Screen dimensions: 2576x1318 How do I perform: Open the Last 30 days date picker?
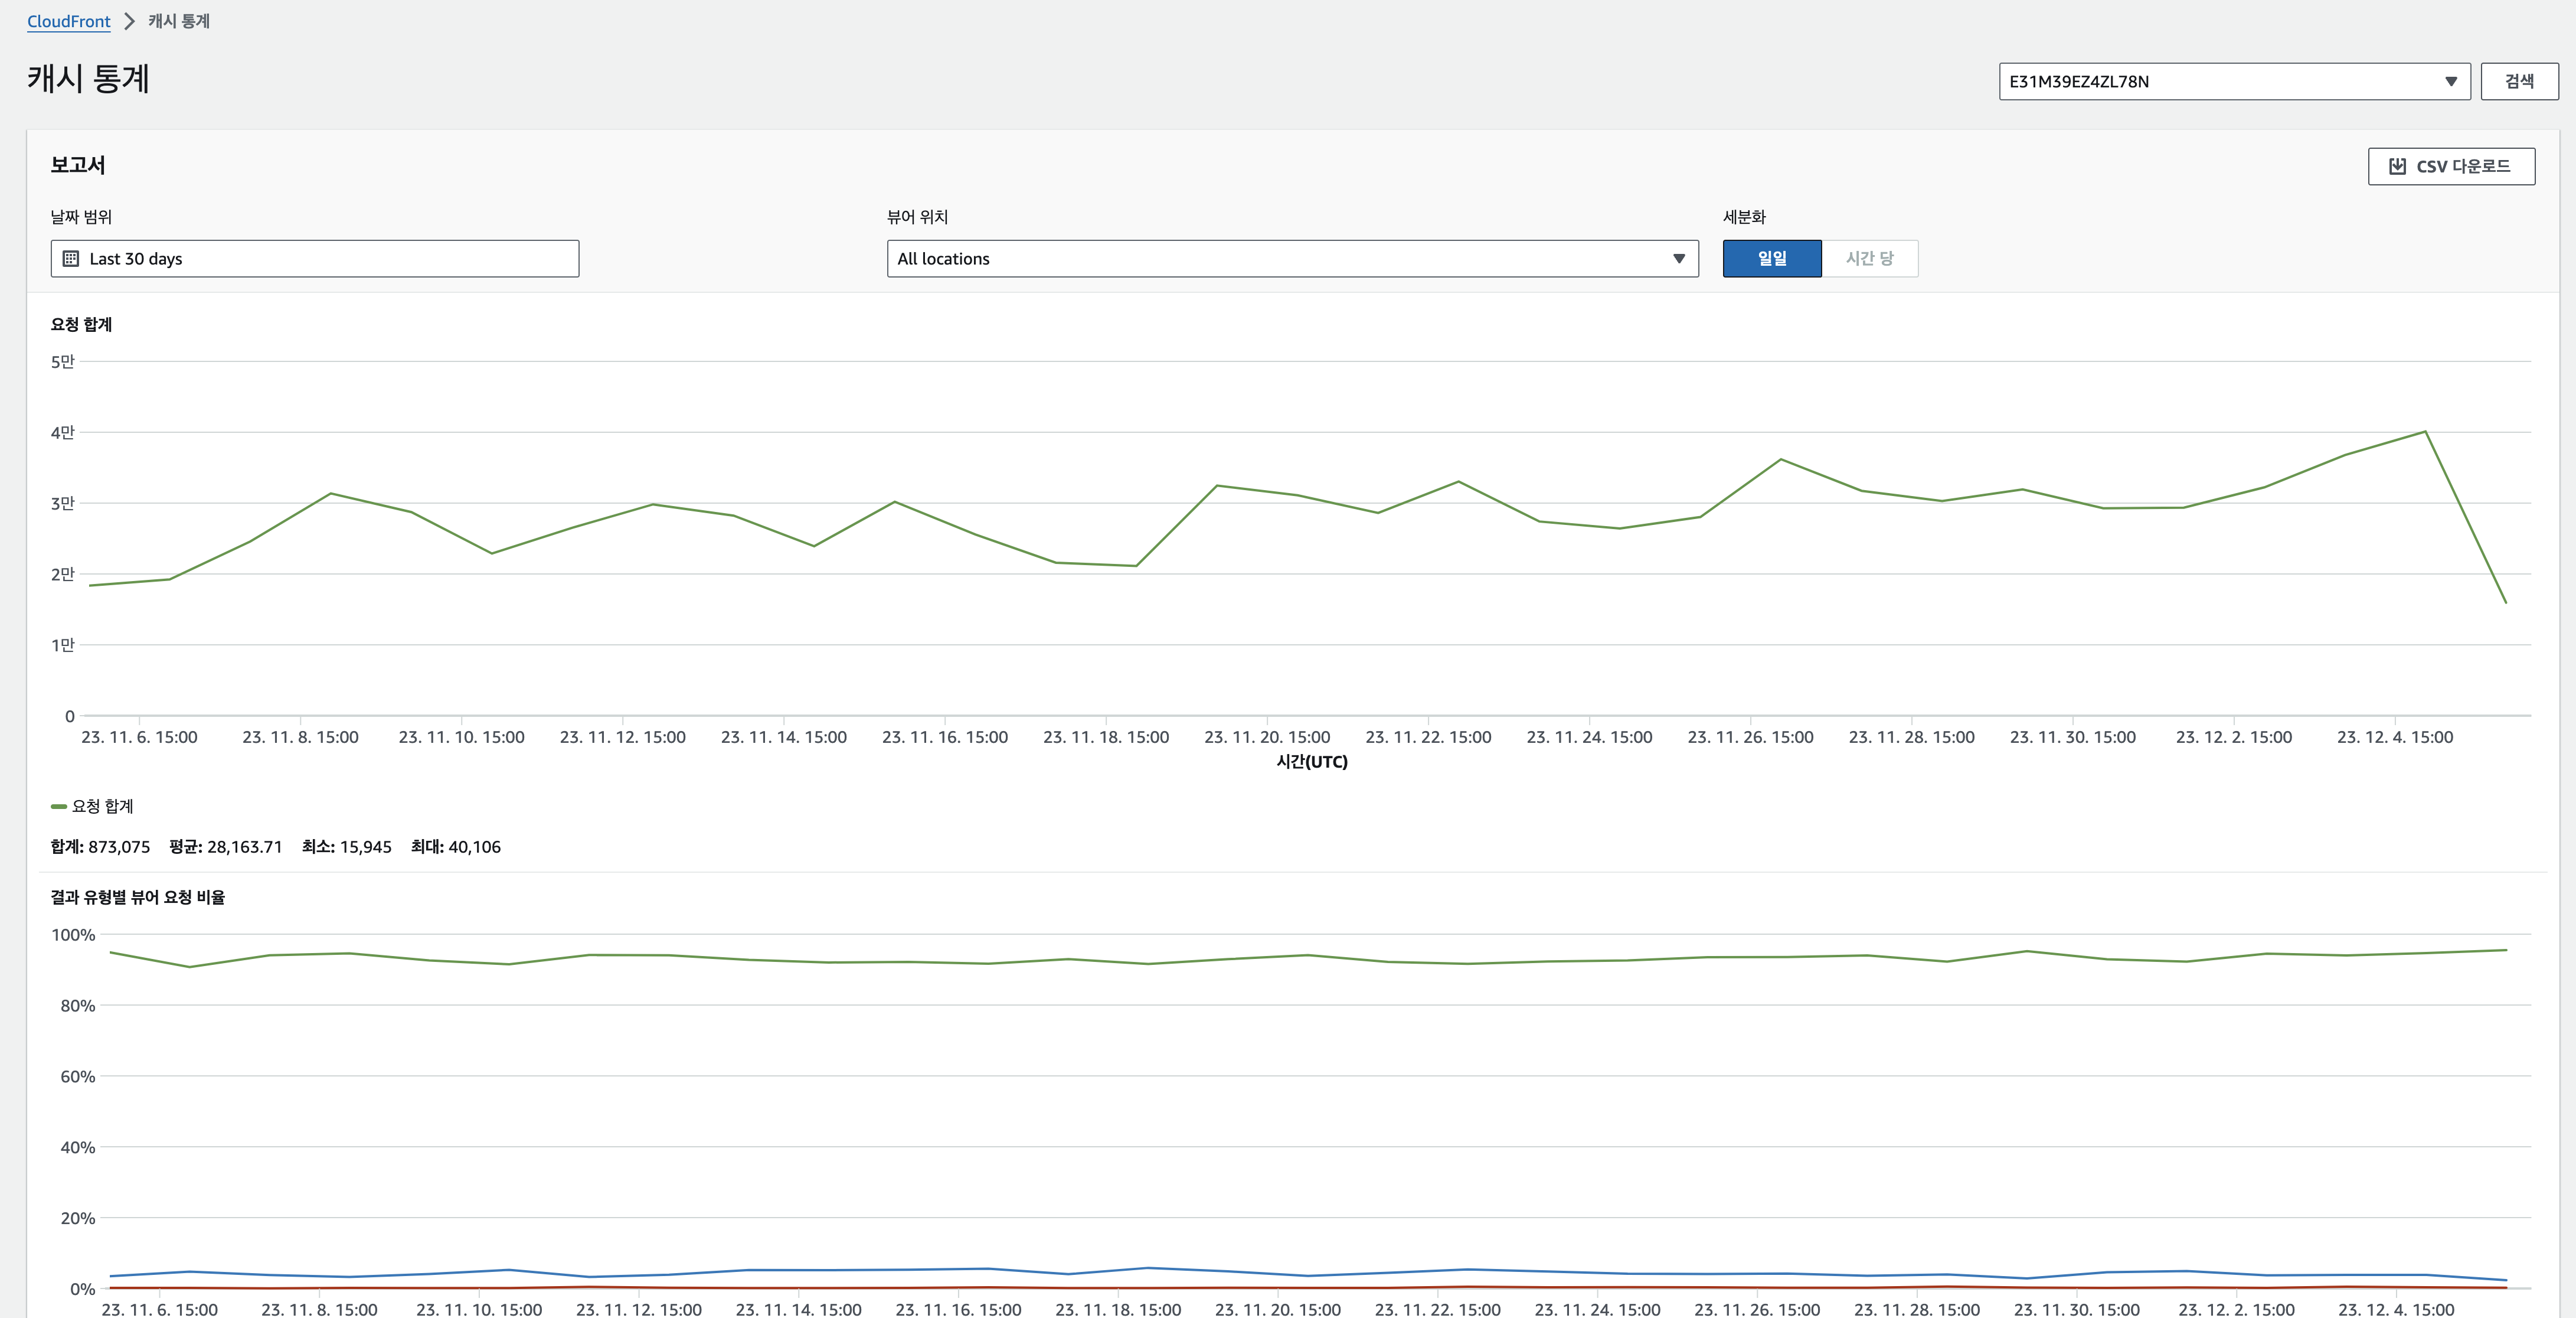coord(315,259)
